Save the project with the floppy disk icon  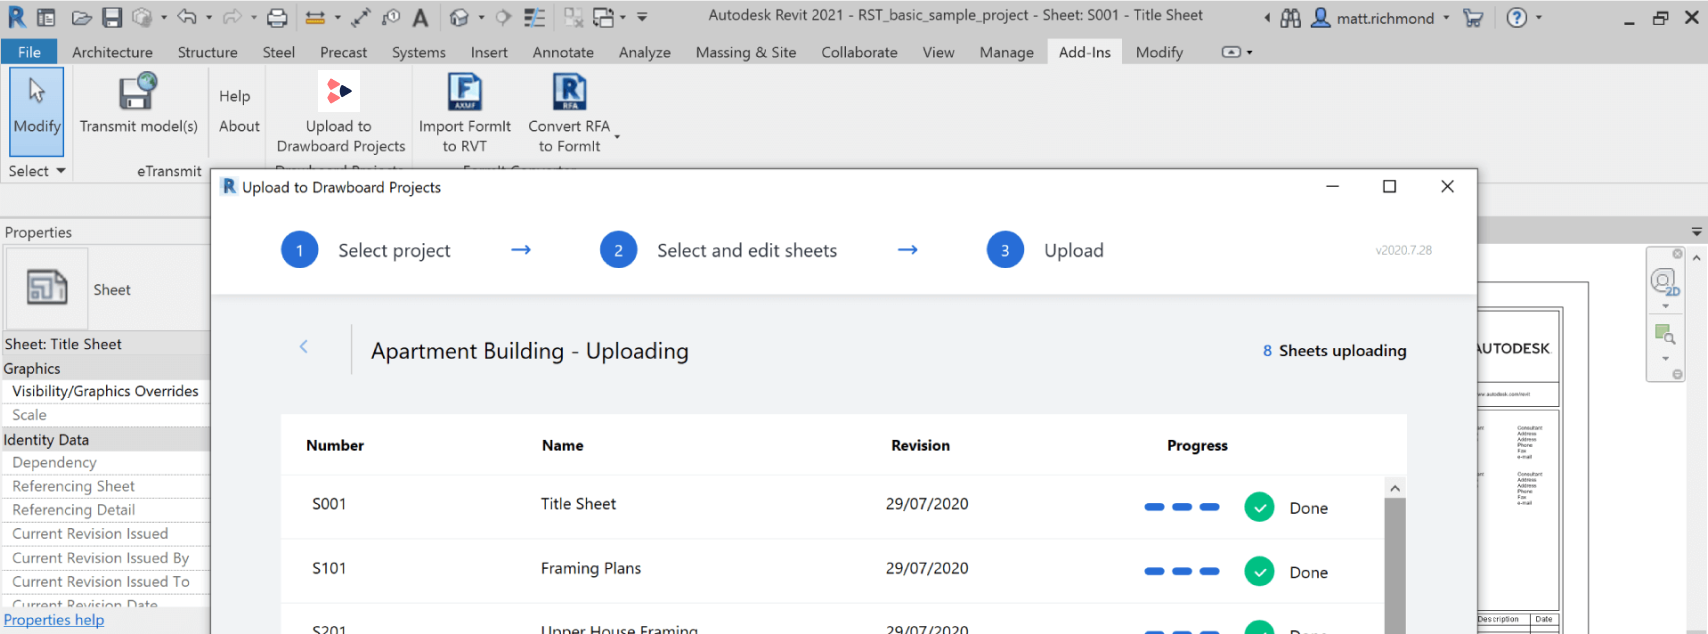112,17
